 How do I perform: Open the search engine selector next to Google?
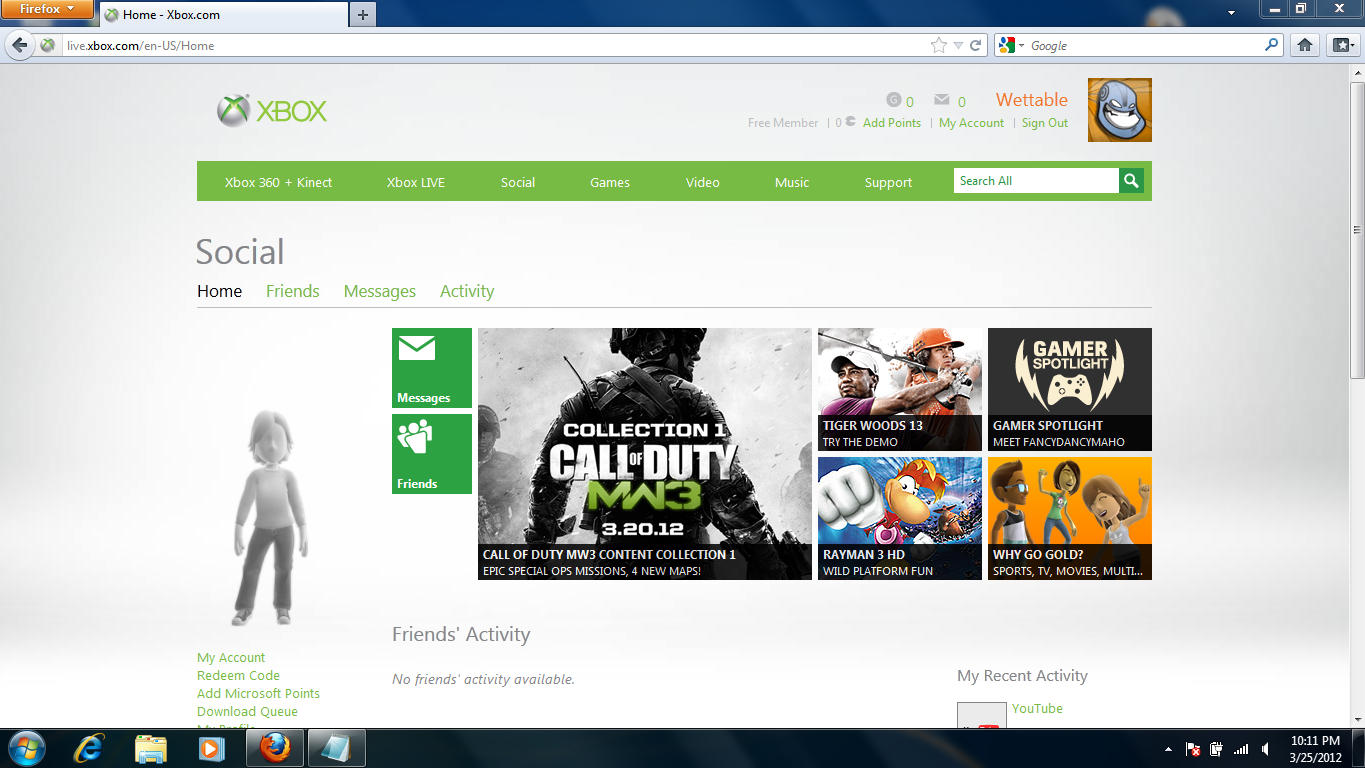pyautogui.click(x=1011, y=45)
